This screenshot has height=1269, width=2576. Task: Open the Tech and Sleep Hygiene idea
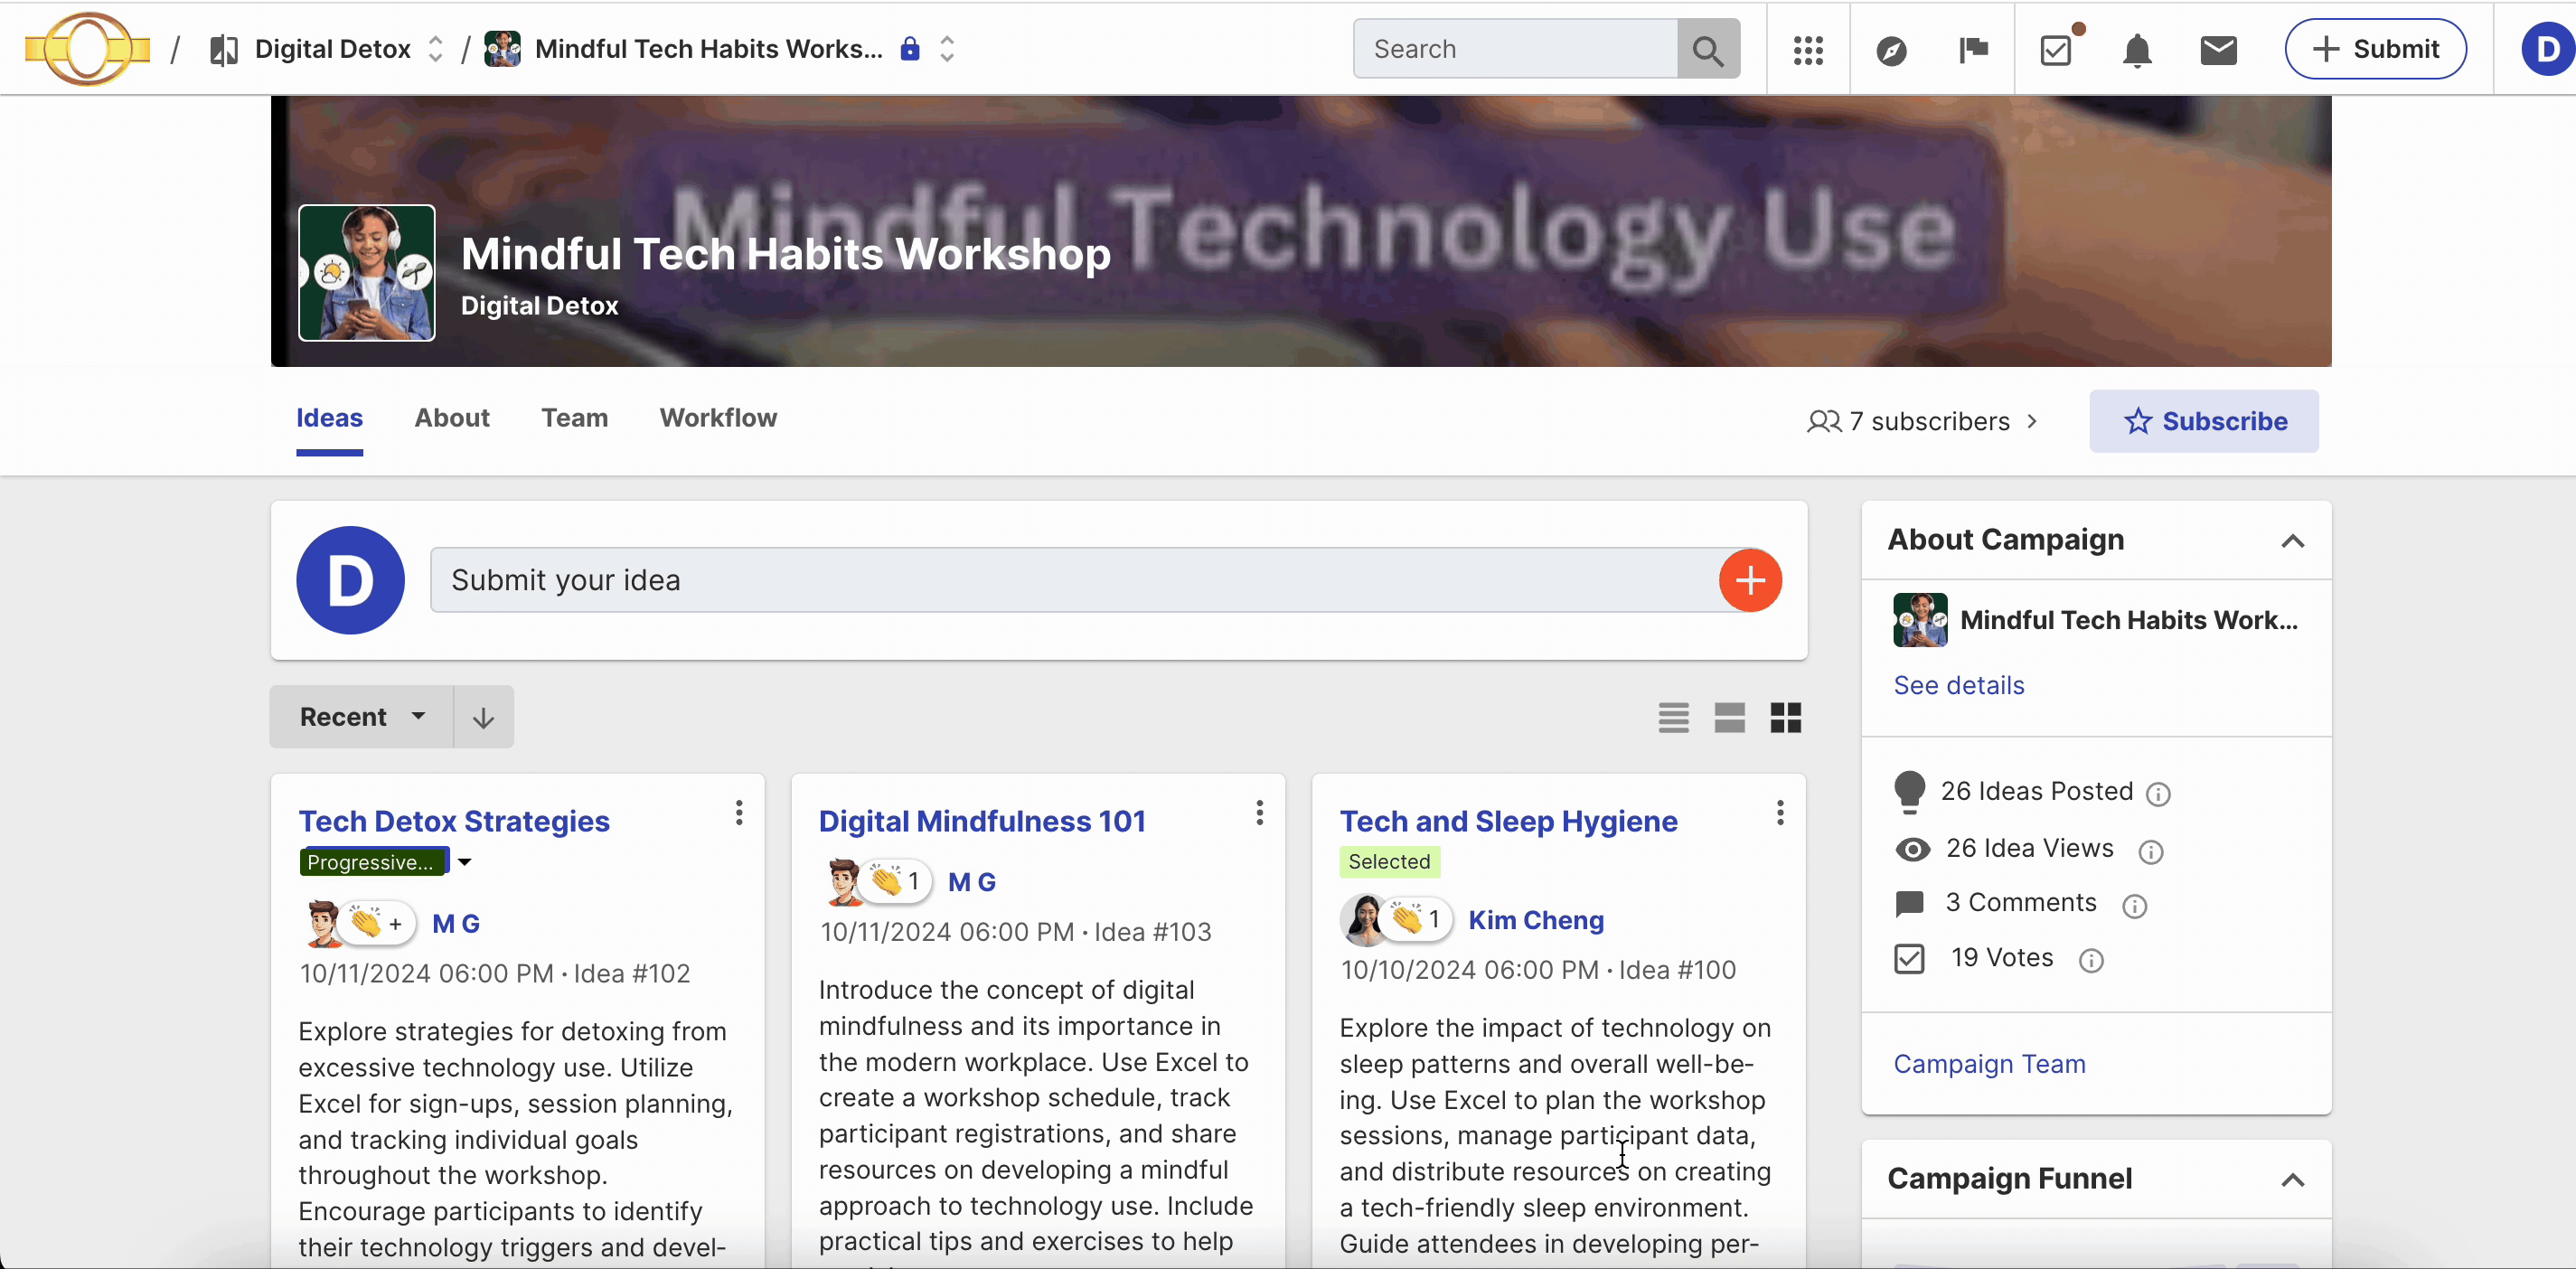(1508, 821)
